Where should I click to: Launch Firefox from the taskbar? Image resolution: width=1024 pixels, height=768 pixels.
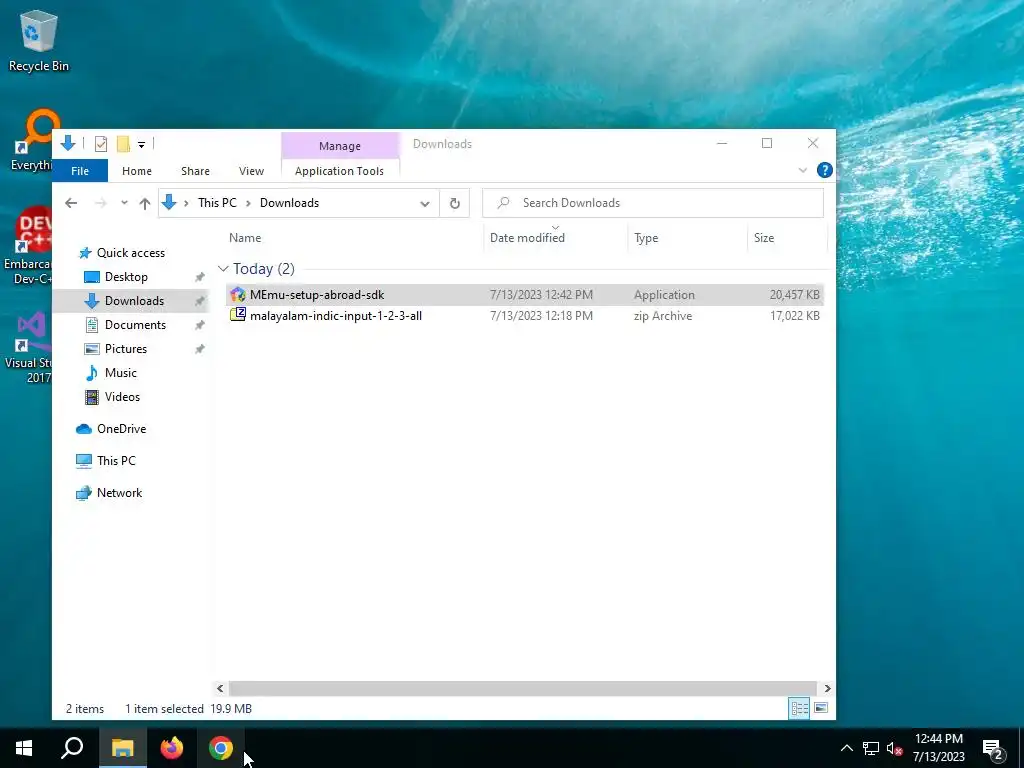pyautogui.click(x=172, y=748)
